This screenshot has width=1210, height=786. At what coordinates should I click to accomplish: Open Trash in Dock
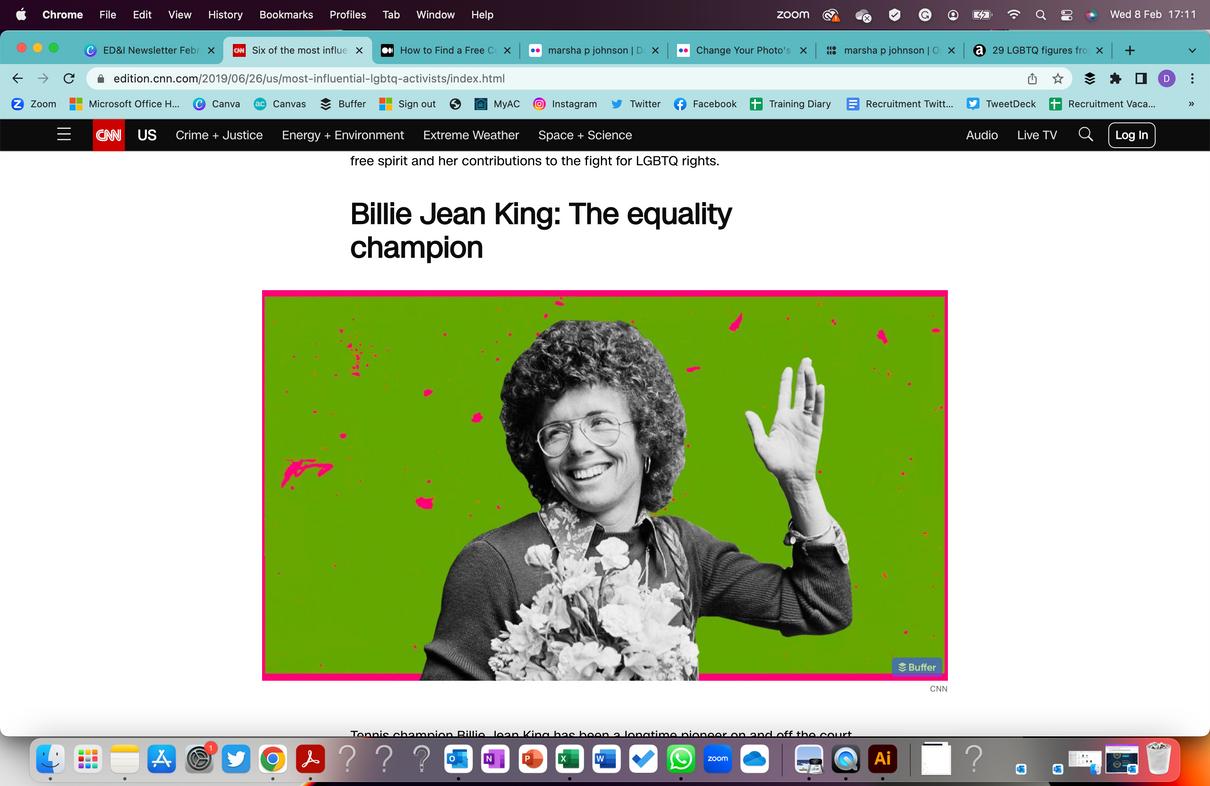tap(1158, 759)
